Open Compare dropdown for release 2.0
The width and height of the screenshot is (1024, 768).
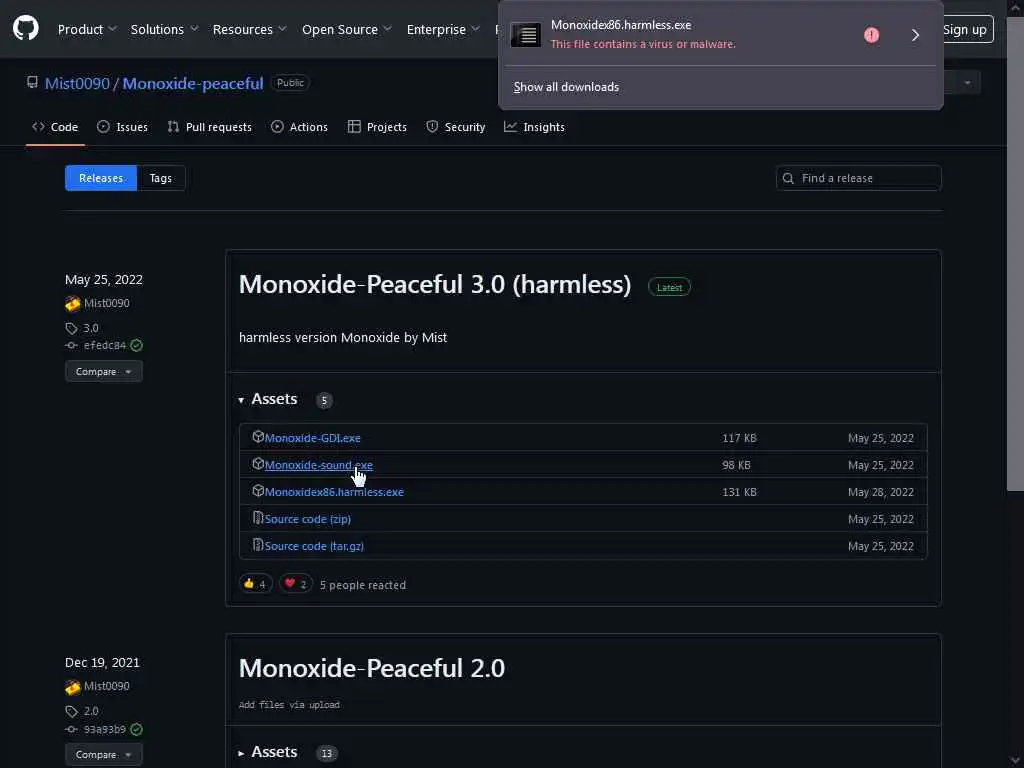(x=104, y=754)
